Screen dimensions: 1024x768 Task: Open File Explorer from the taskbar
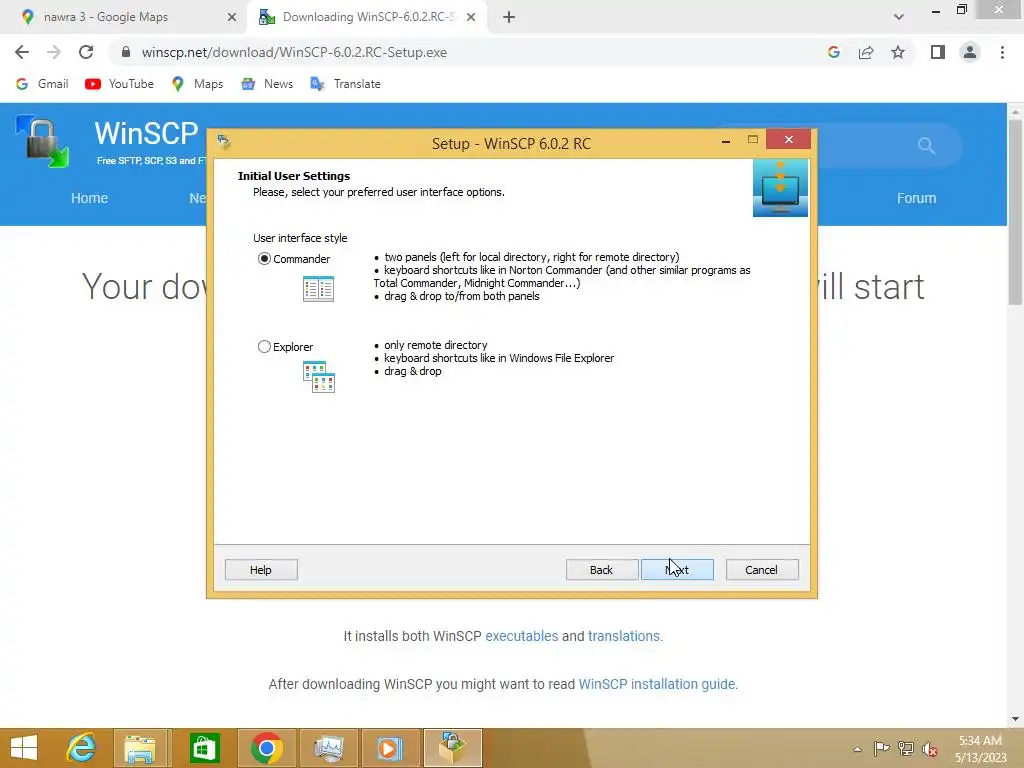click(140, 748)
